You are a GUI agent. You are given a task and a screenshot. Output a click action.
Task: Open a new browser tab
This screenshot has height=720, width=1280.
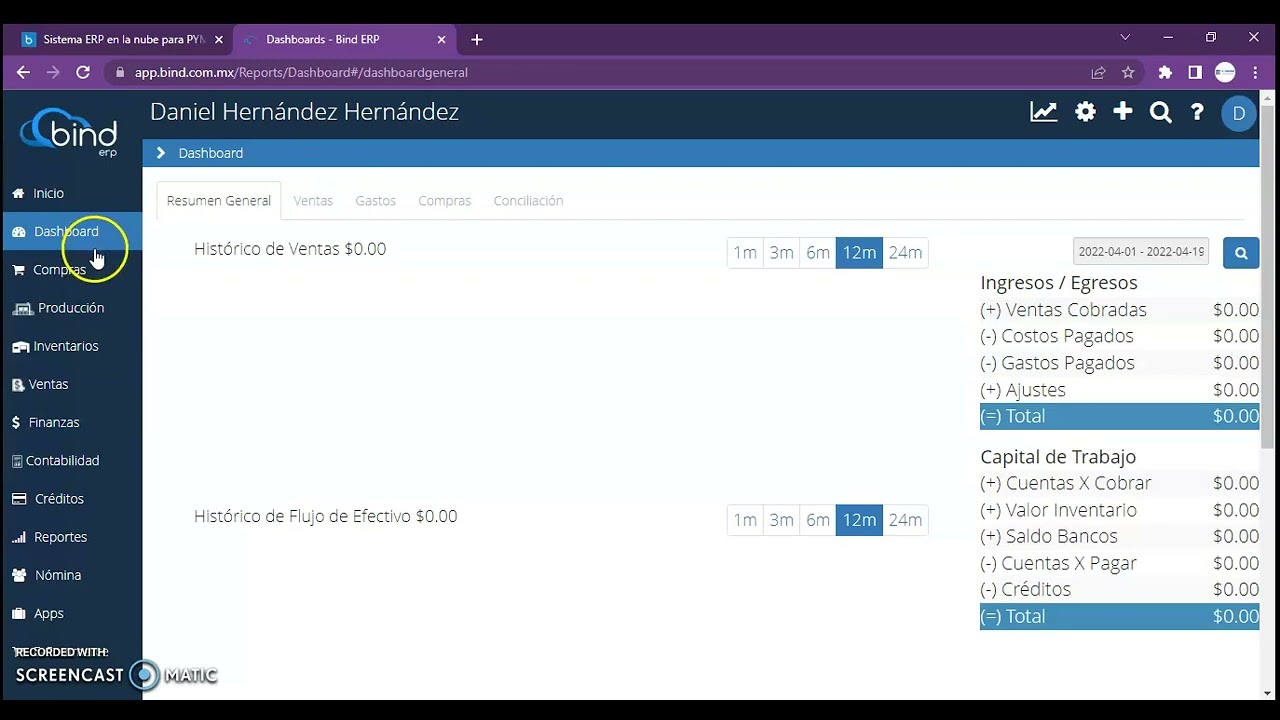click(477, 40)
